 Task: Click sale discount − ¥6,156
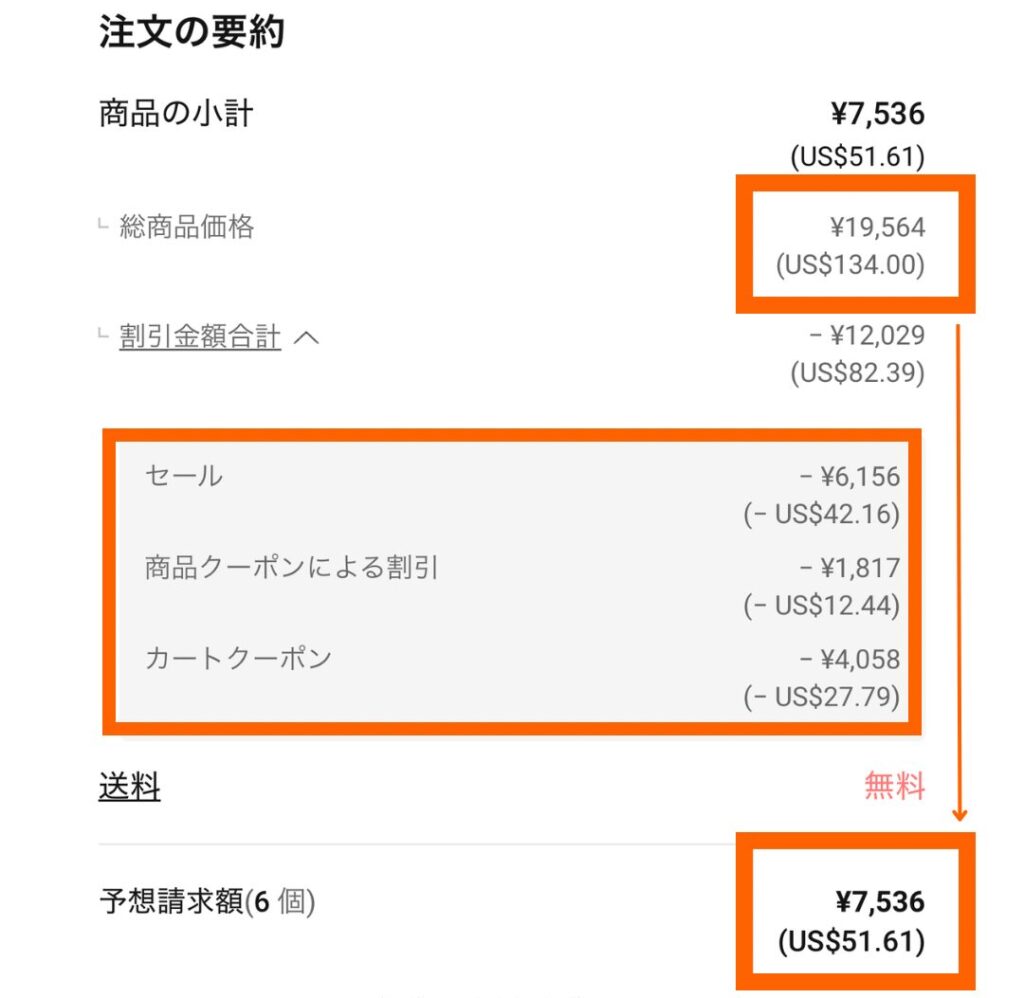point(849,477)
